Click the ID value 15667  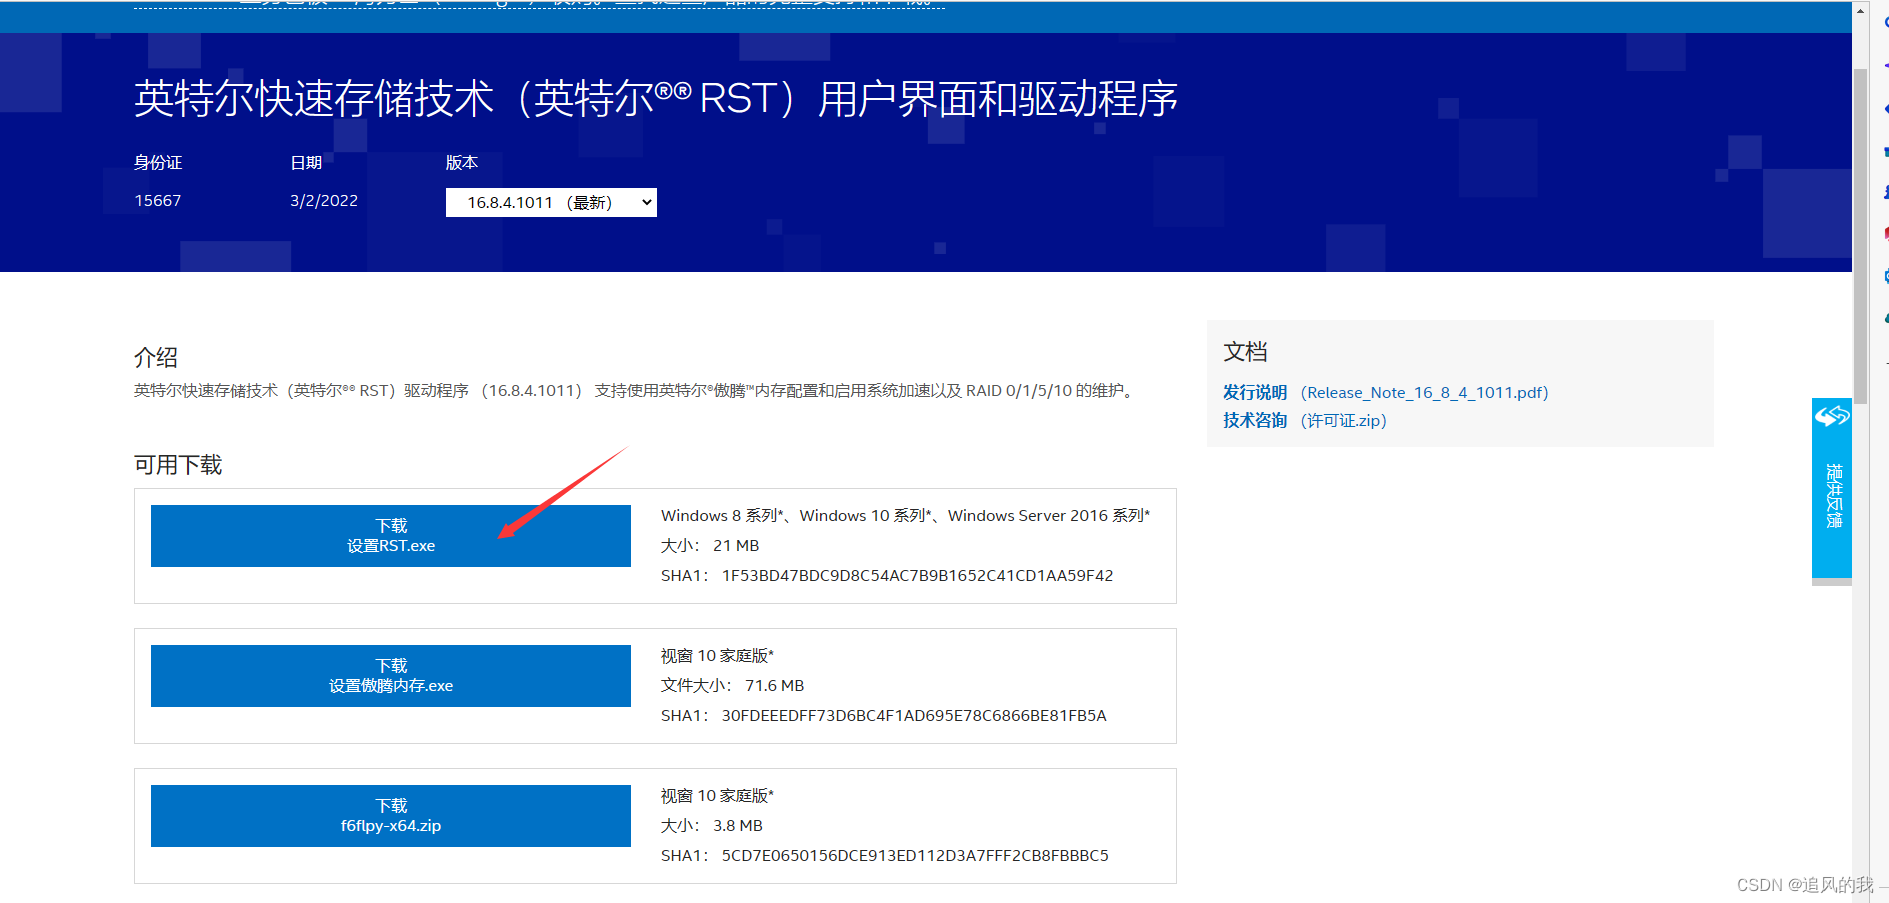[x=158, y=201]
